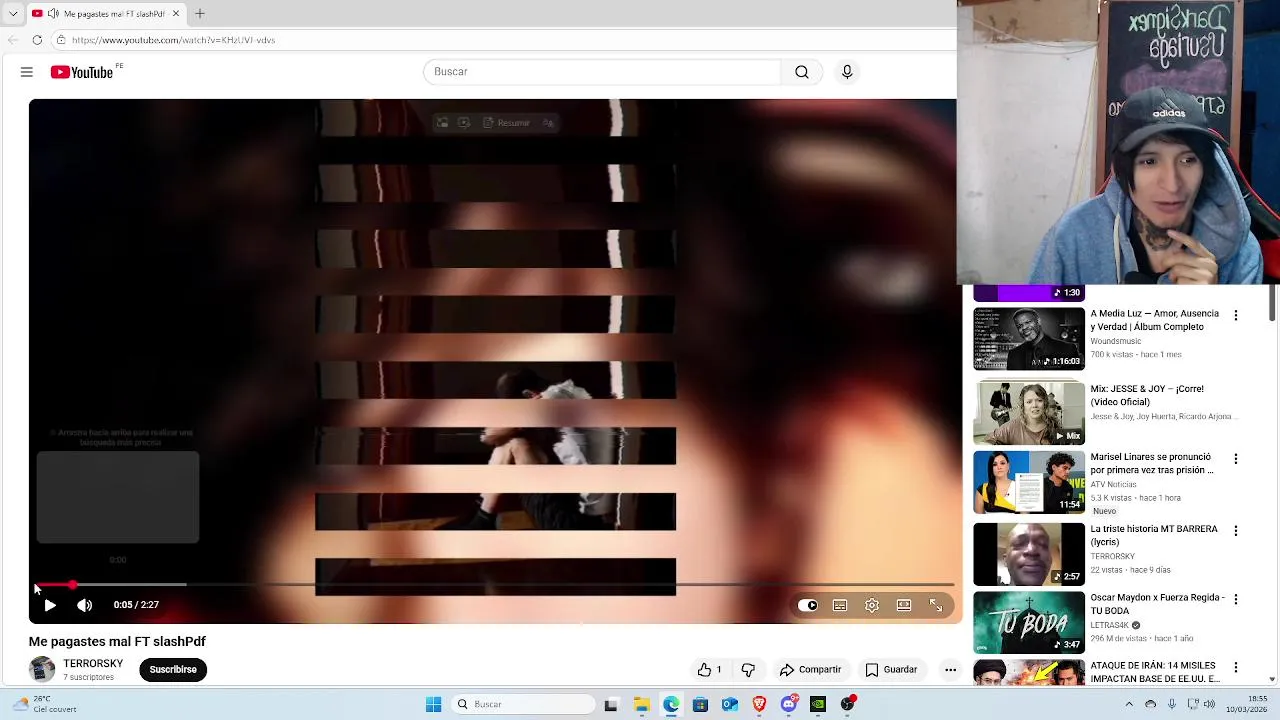
Task: Open Outlook from the taskbar
Action: 730,704
